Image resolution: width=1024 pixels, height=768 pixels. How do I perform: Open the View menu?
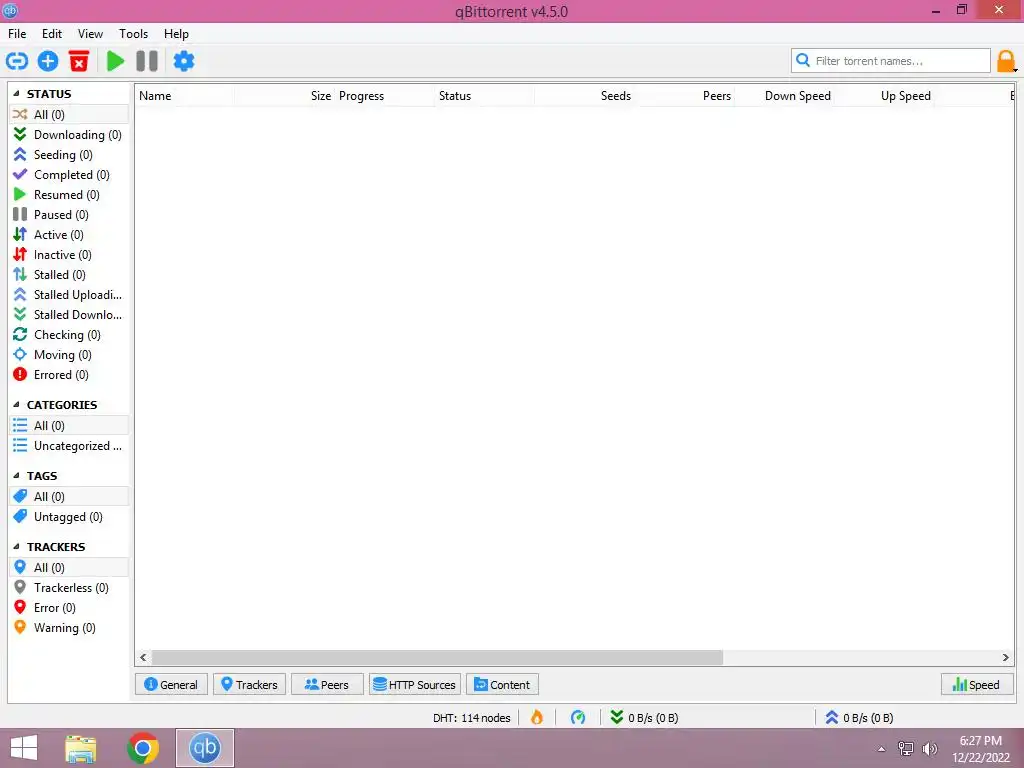pos(90,34)
